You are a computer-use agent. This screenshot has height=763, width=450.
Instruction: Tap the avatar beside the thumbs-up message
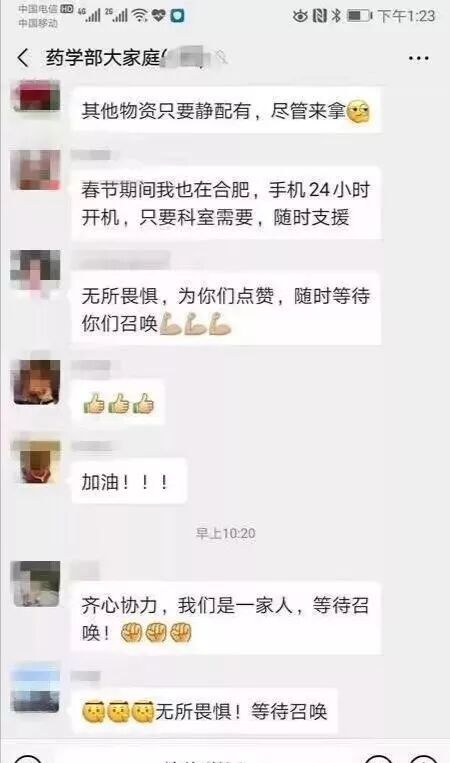[x=37, y=382]
